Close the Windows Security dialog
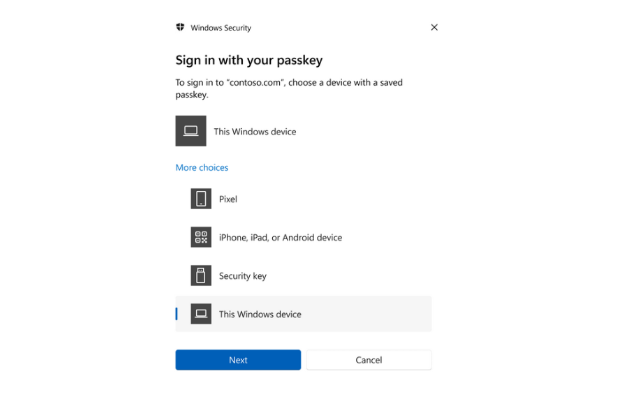The image size is (637, 393). click(434, 27)
